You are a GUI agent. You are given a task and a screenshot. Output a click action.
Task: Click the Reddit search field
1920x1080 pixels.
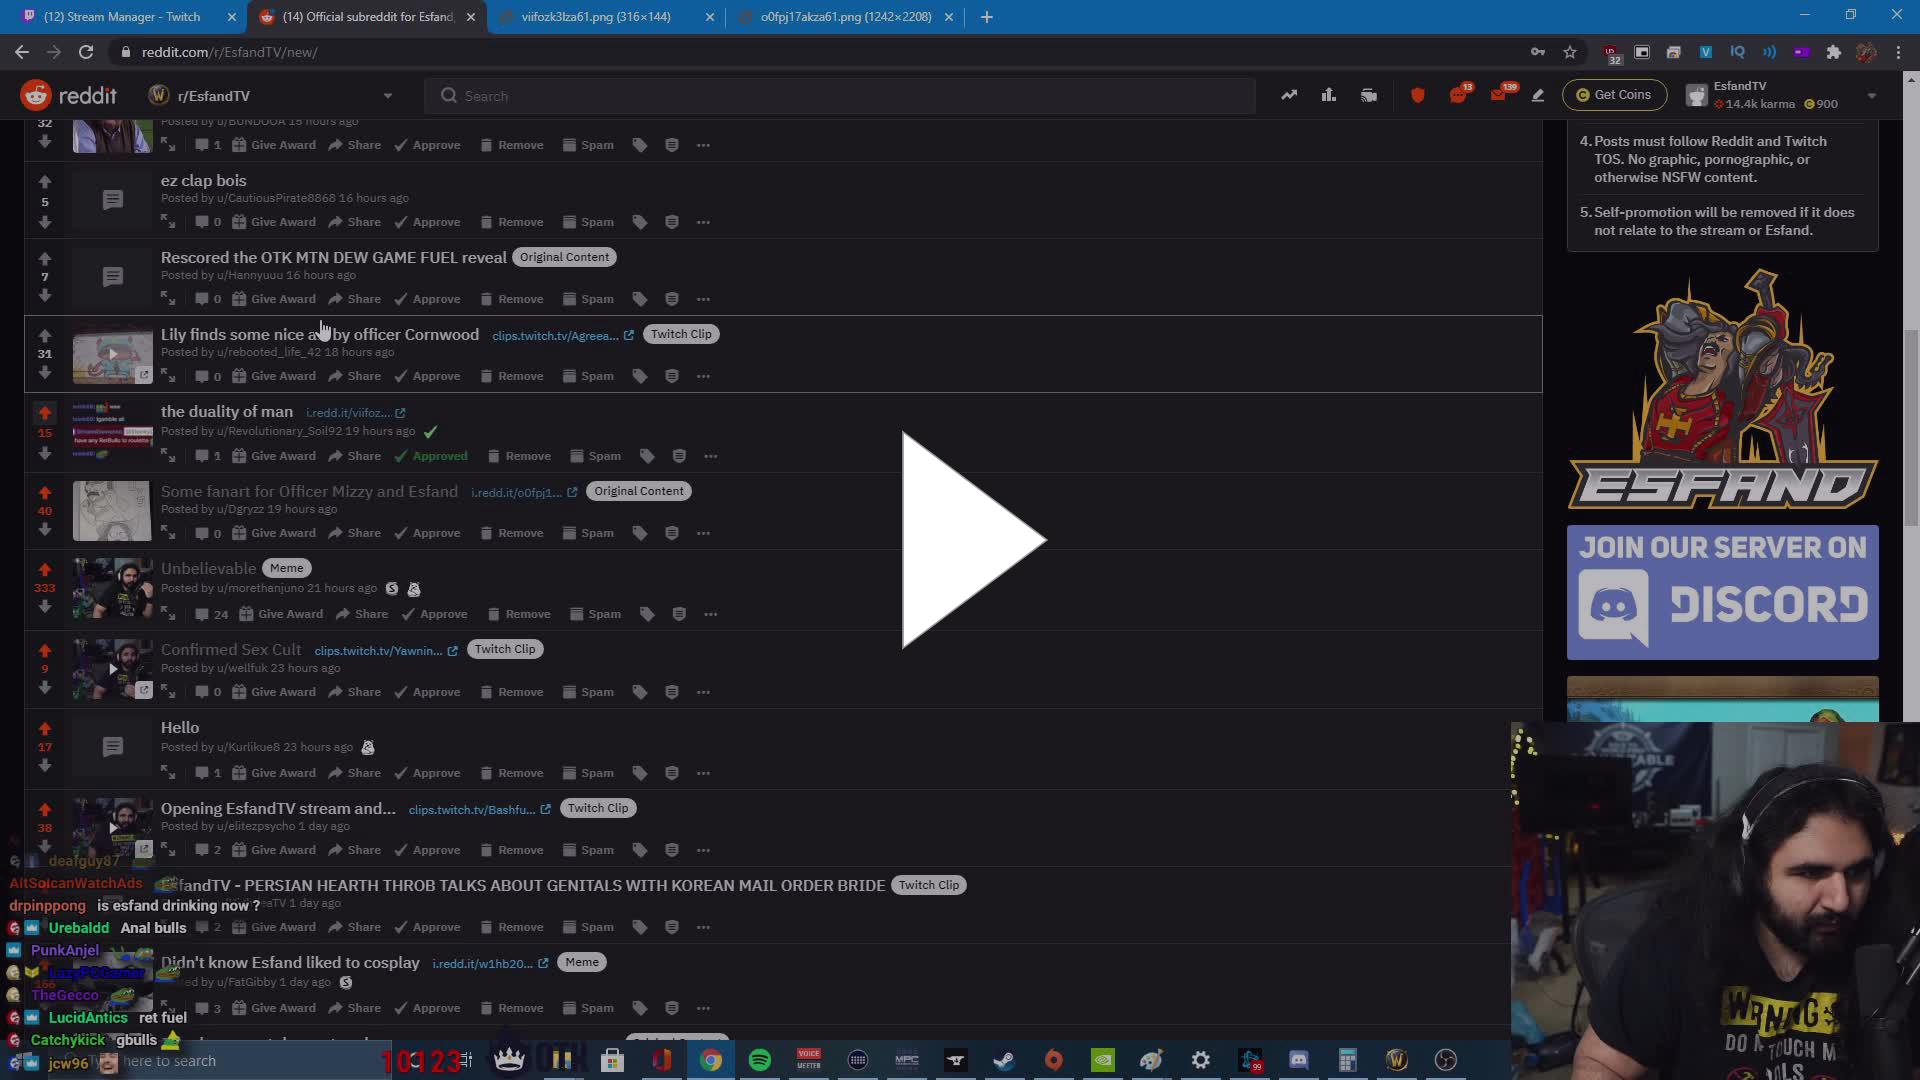(840, 96)
